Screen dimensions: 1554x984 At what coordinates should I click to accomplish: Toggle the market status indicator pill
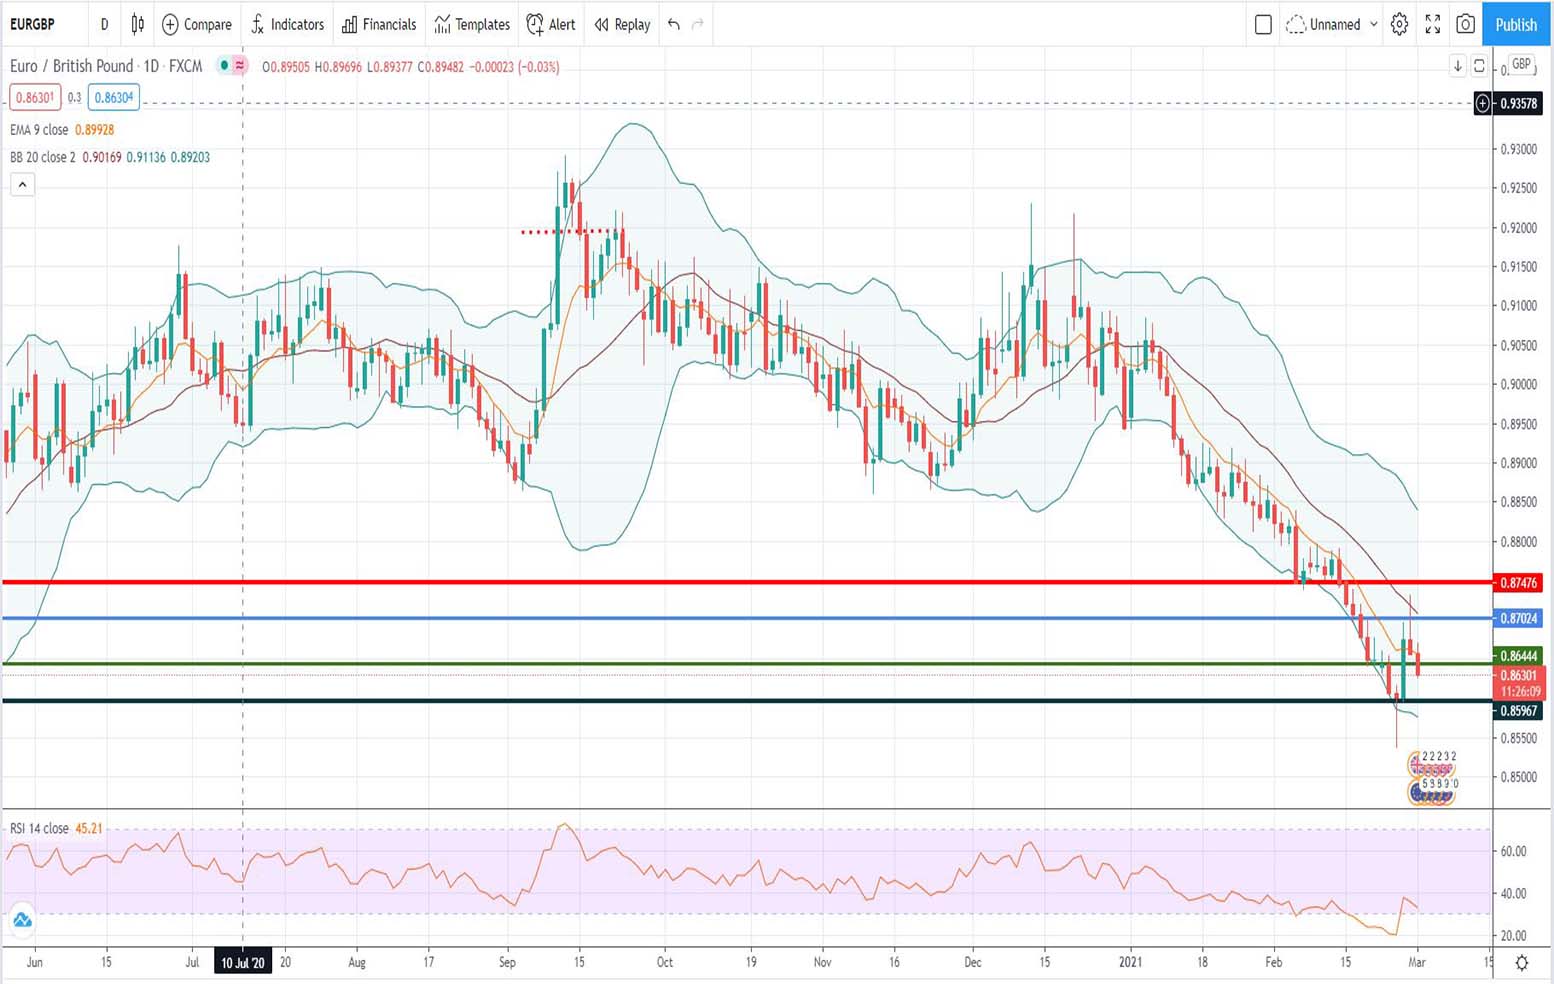tap(232, 66)
